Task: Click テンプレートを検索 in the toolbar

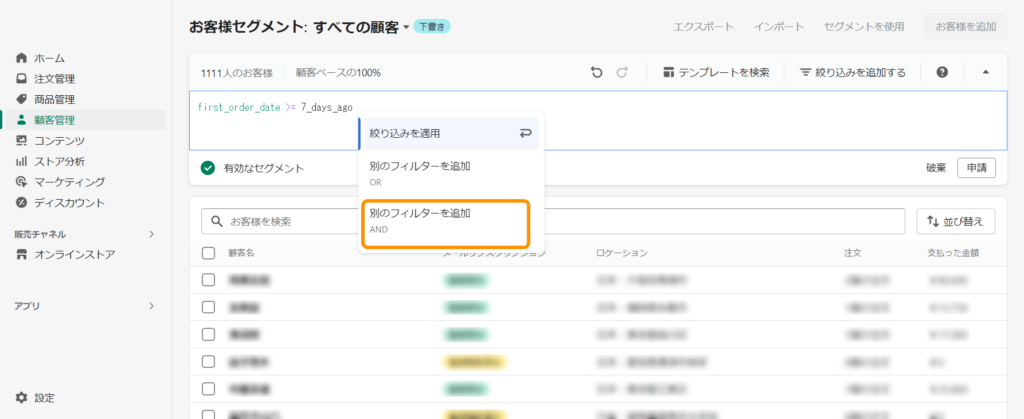Action: 716,72
